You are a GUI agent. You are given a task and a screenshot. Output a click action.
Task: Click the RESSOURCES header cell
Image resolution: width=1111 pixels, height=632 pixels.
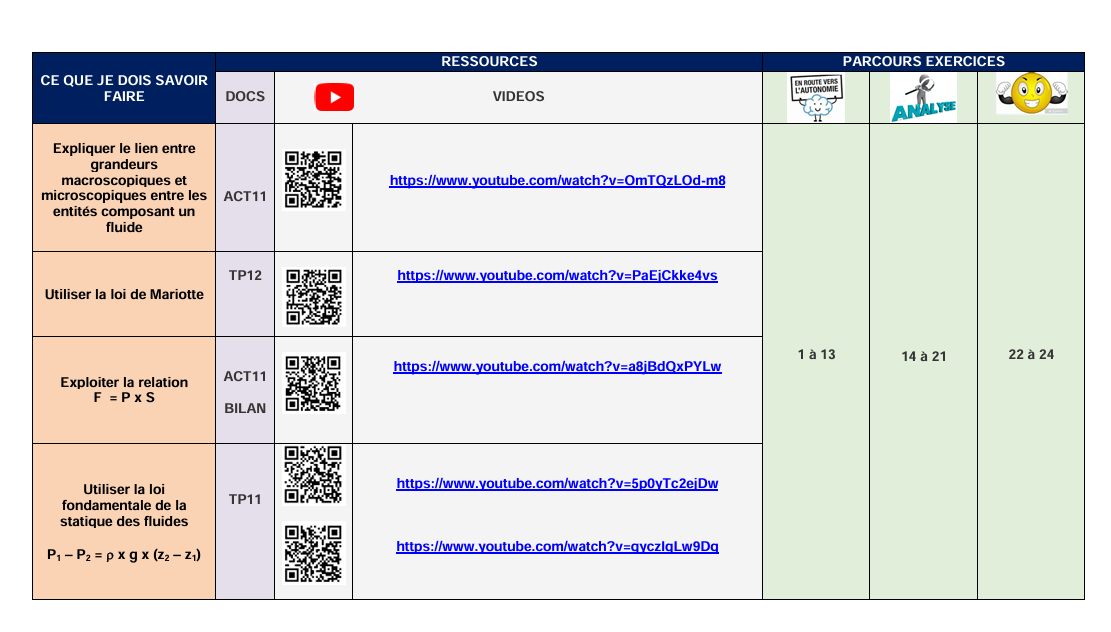tap(489, 62)
